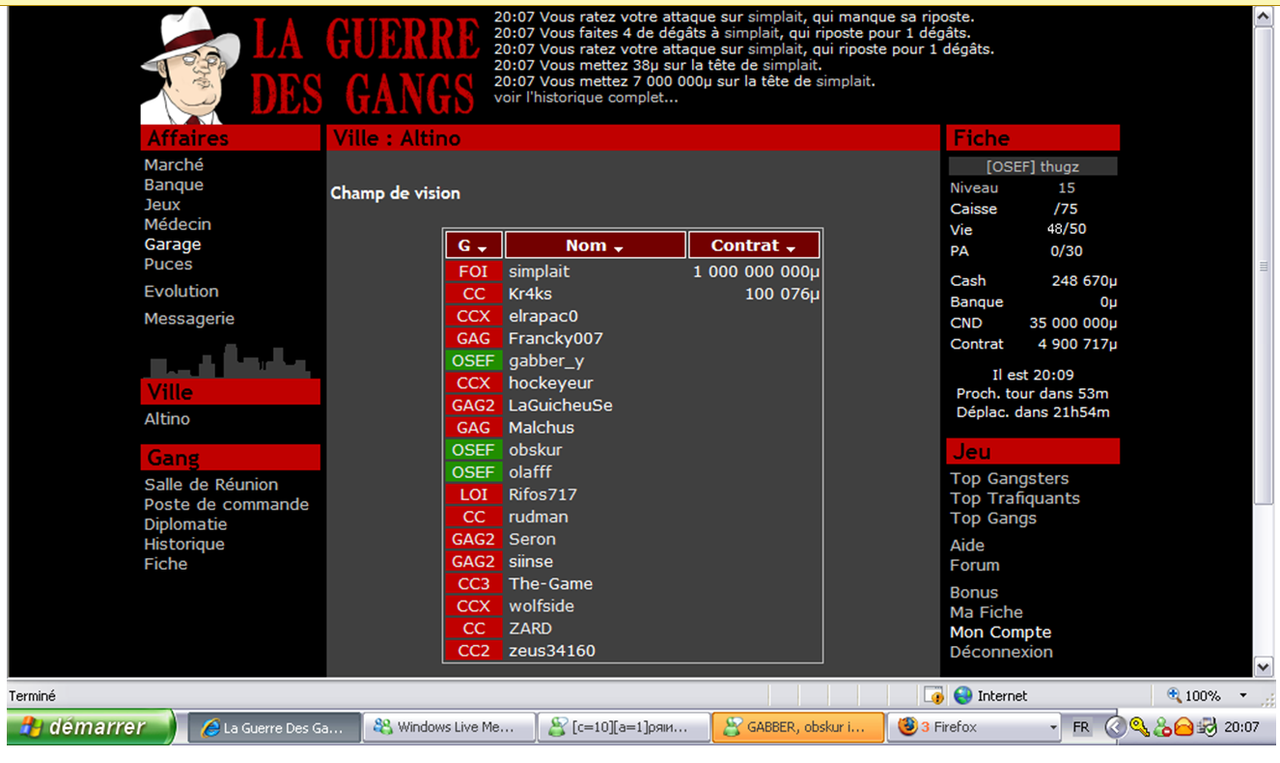Click the Internet zone globe in status bar

(962, 695)
